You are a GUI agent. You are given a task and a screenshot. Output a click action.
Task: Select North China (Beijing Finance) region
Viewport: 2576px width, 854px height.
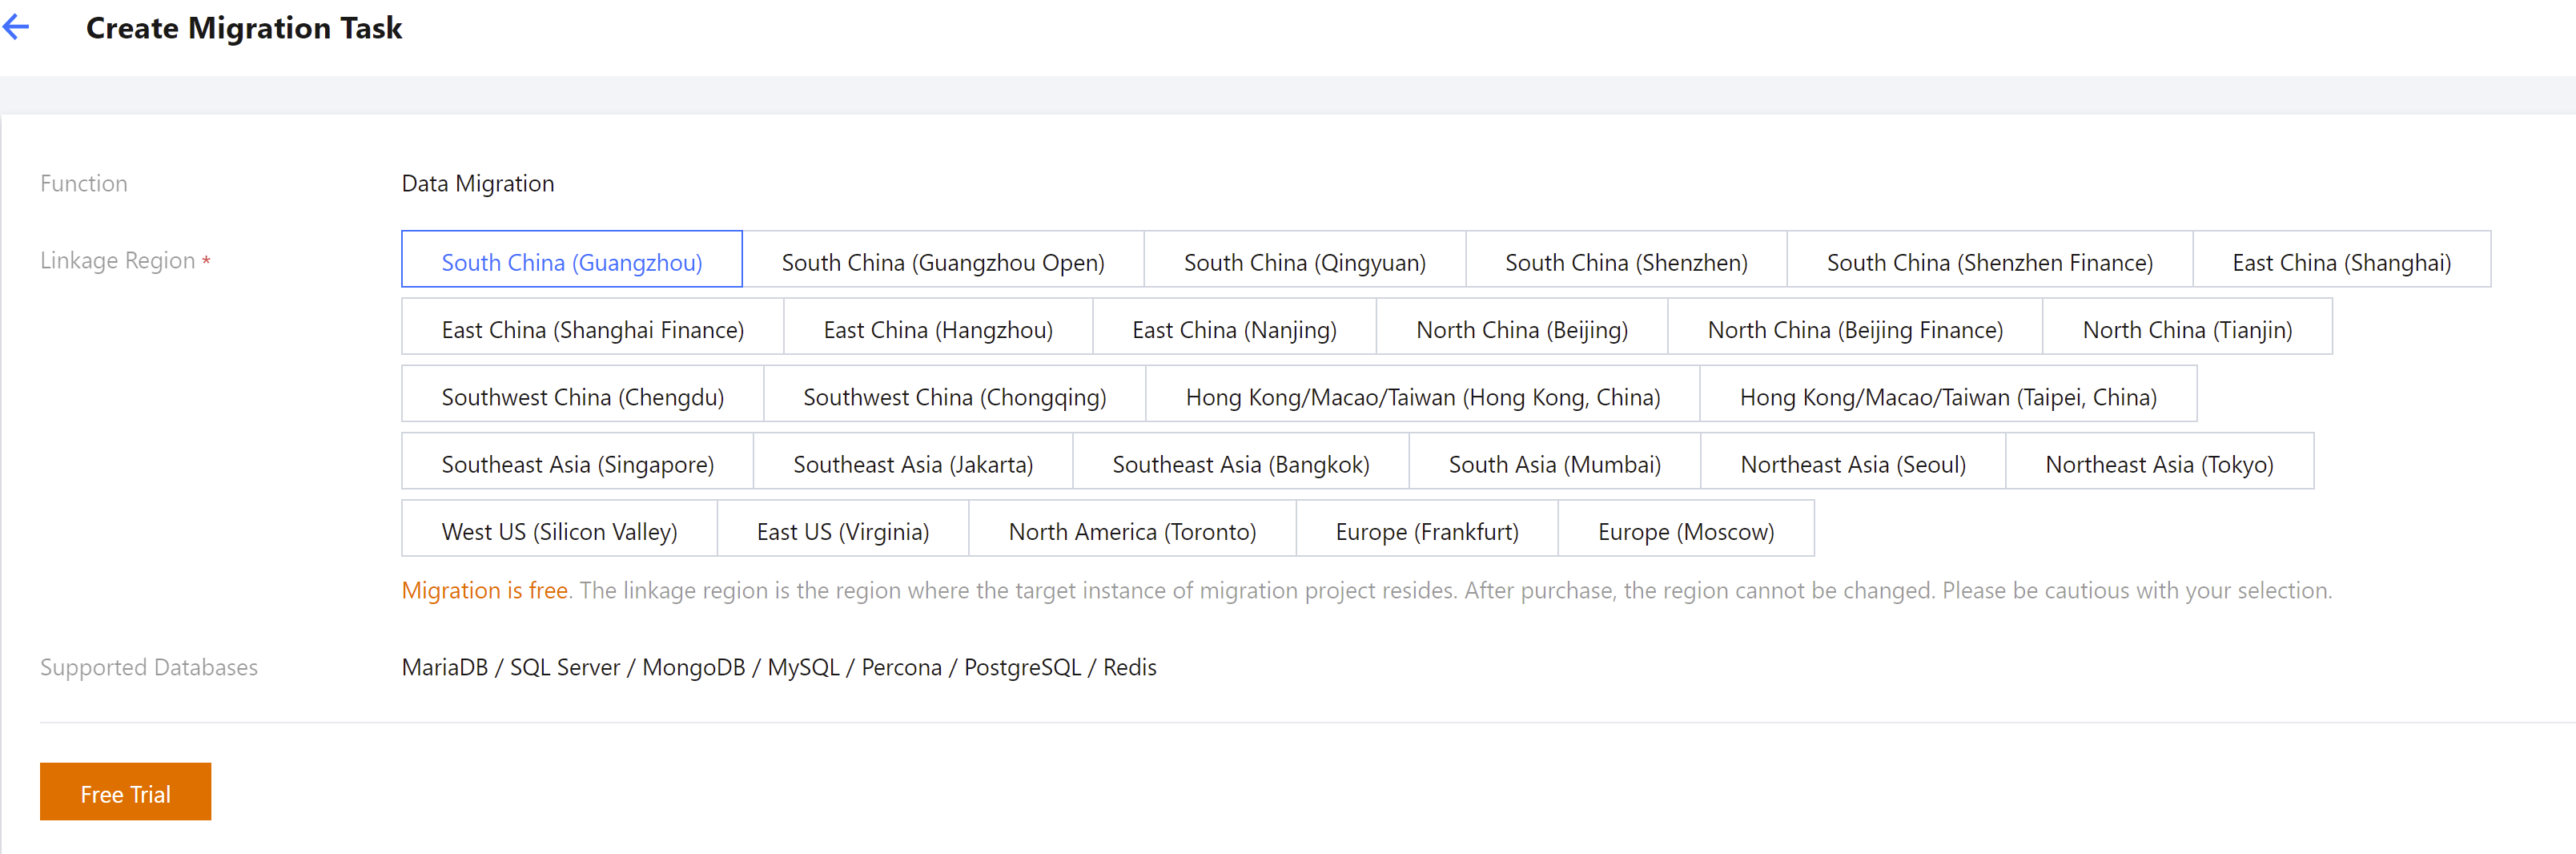(1855, 327)
